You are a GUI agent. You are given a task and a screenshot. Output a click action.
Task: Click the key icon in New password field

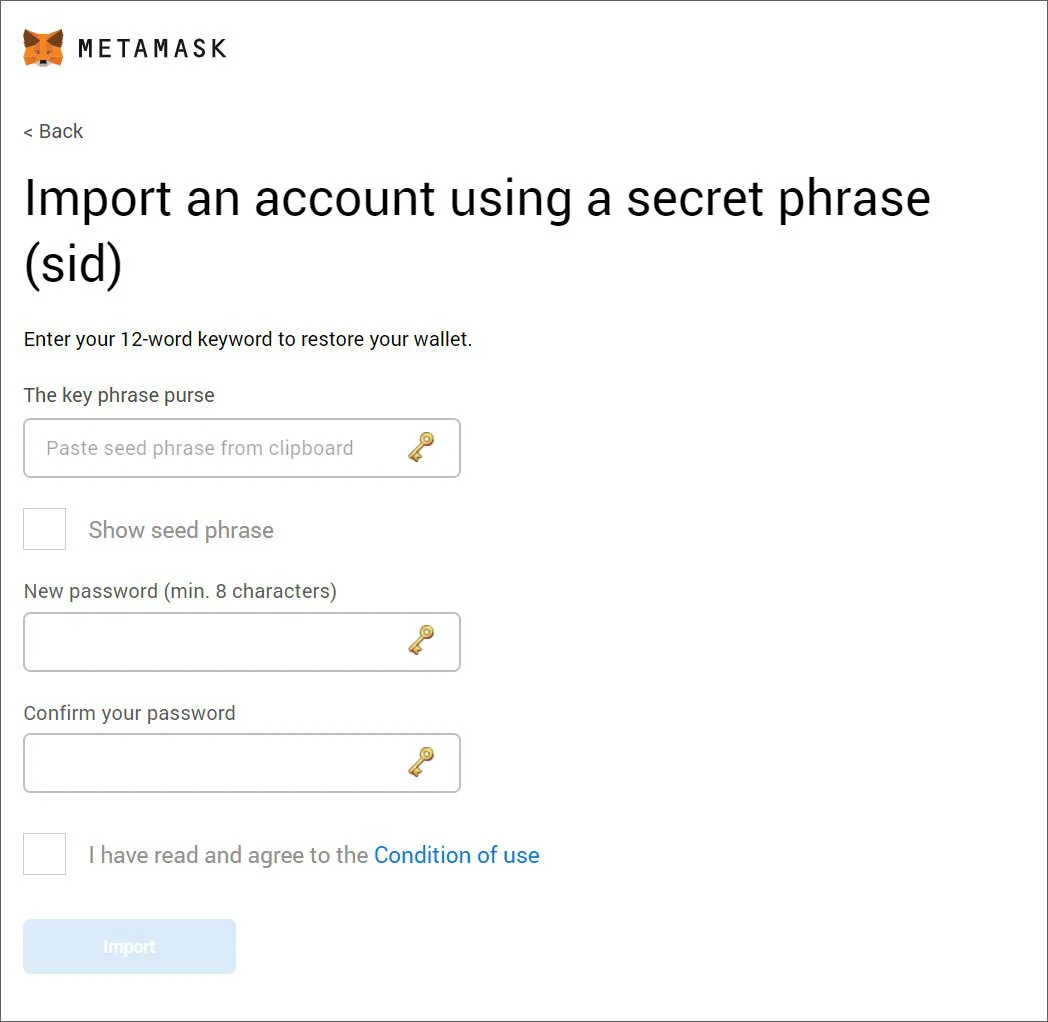pos(421,640)
